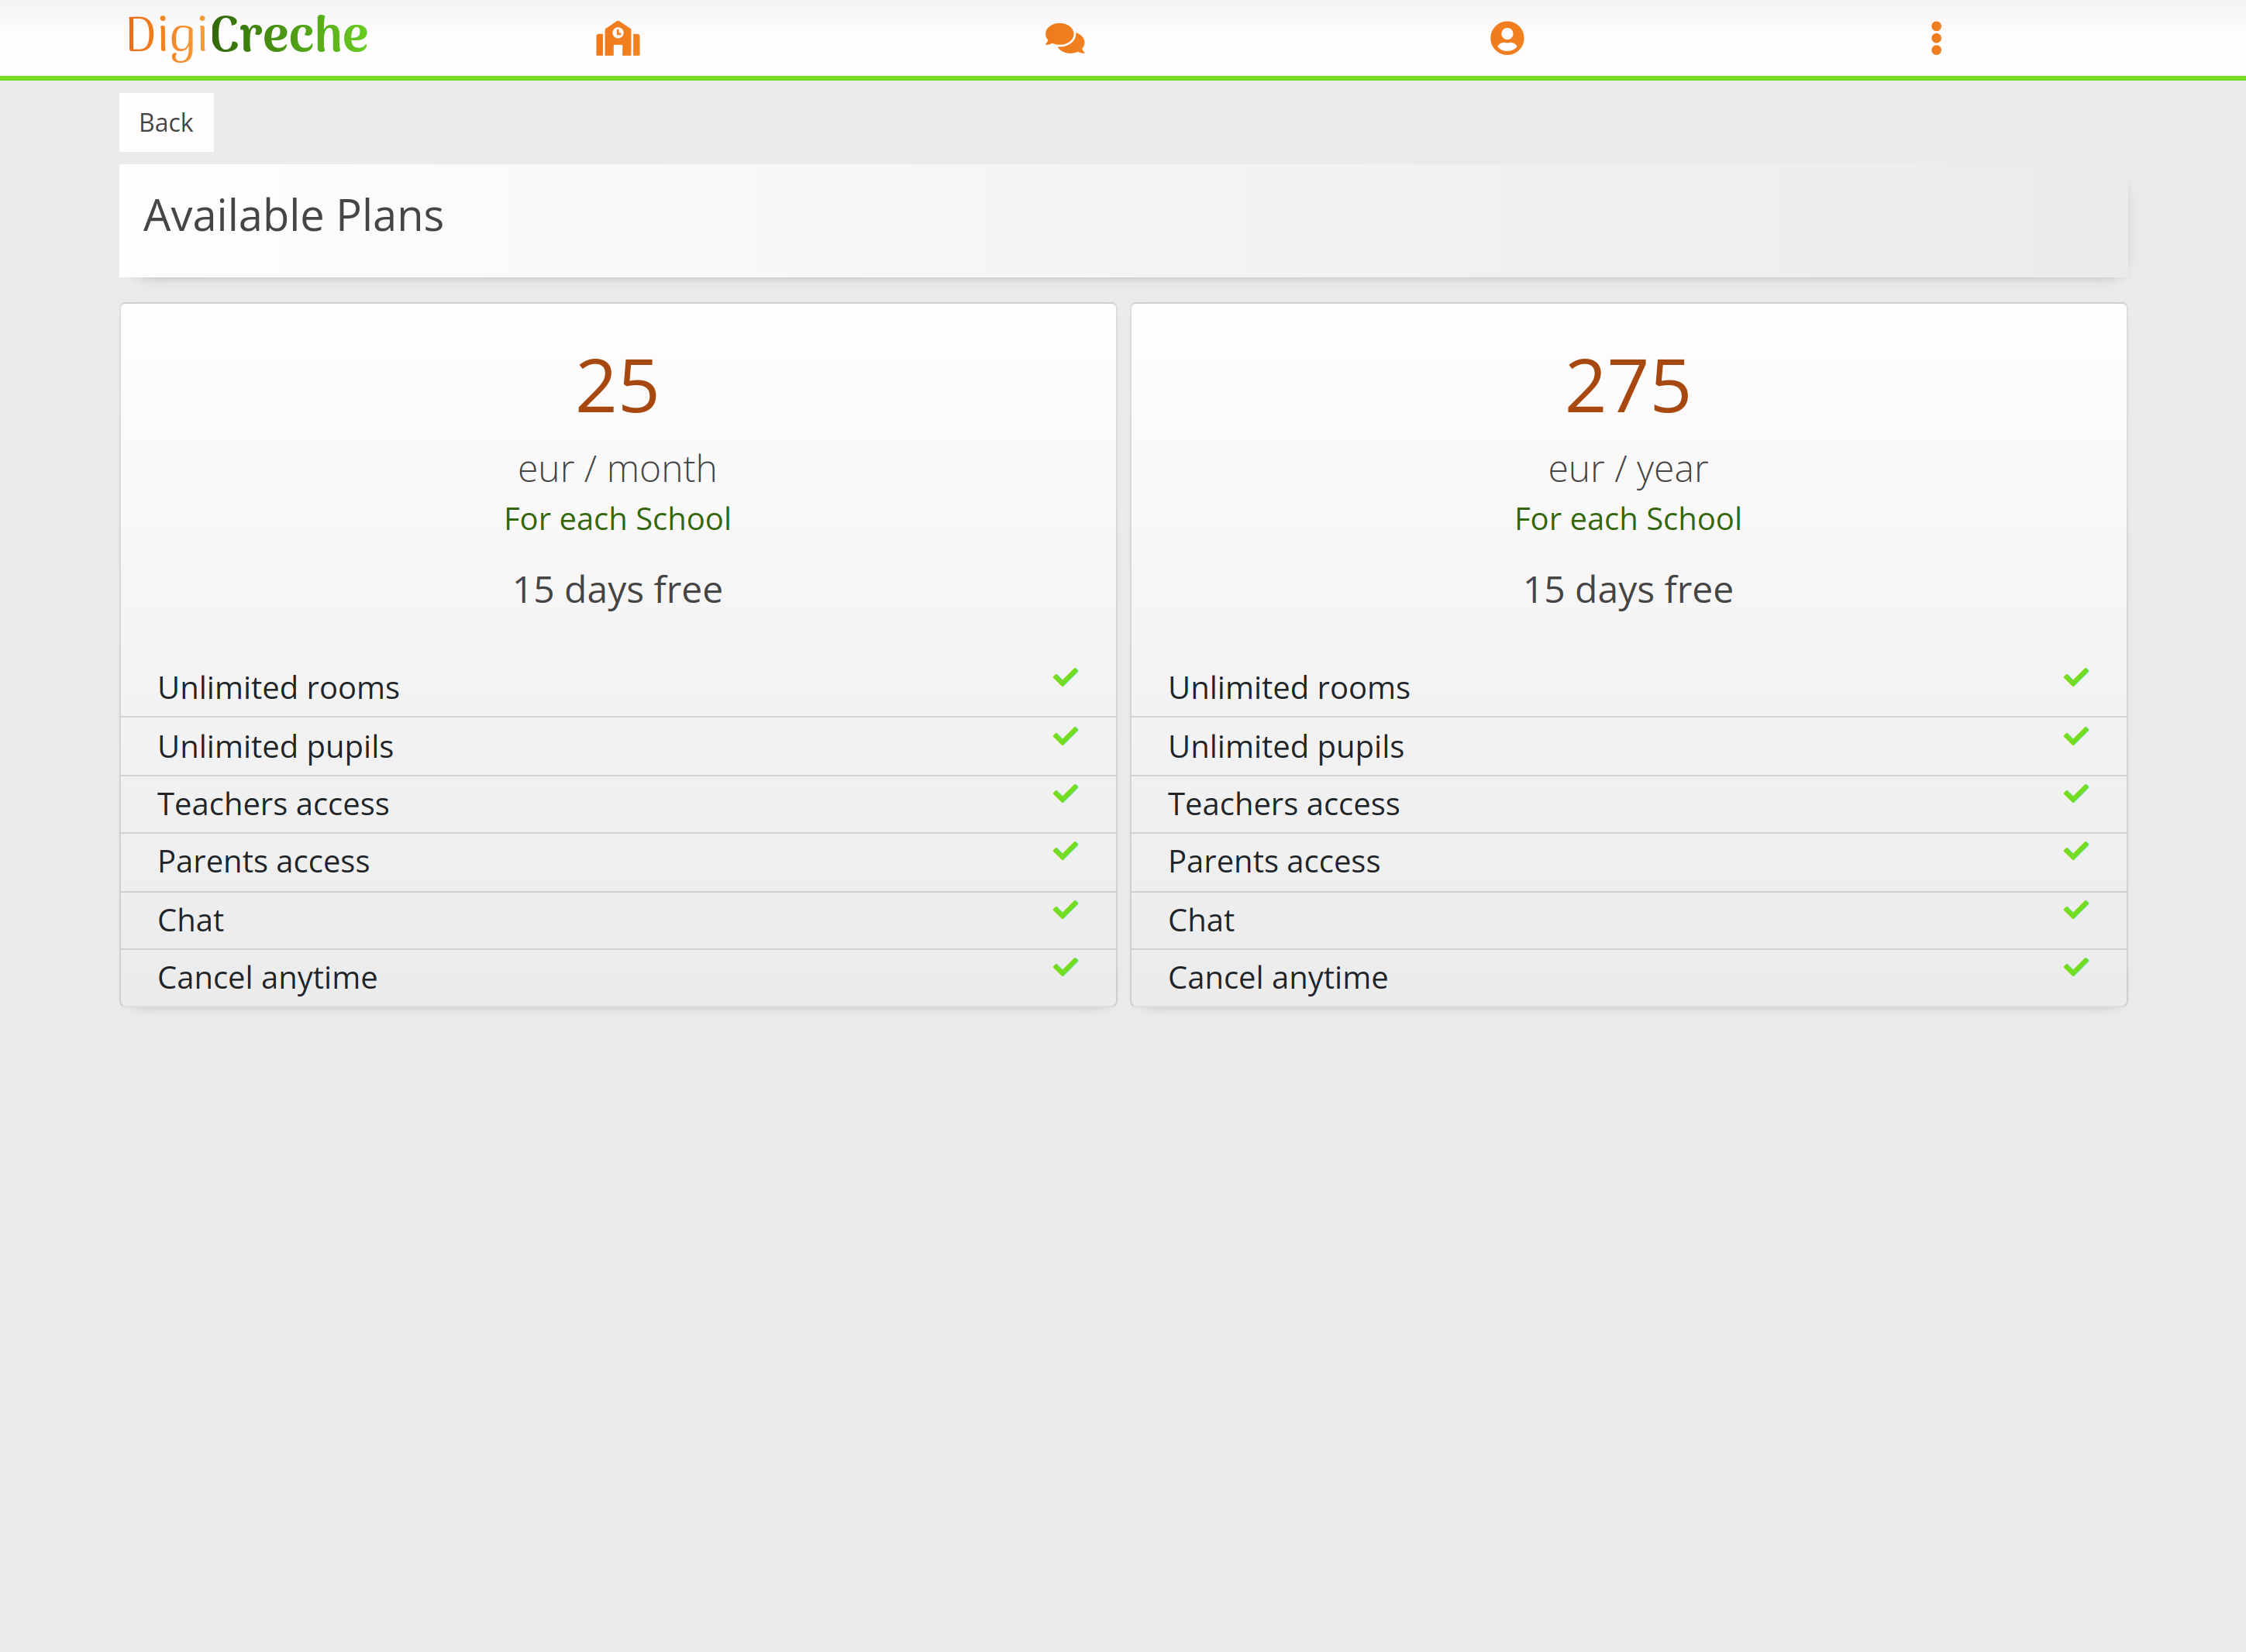Click 'eur / month' label

point(618,469)
